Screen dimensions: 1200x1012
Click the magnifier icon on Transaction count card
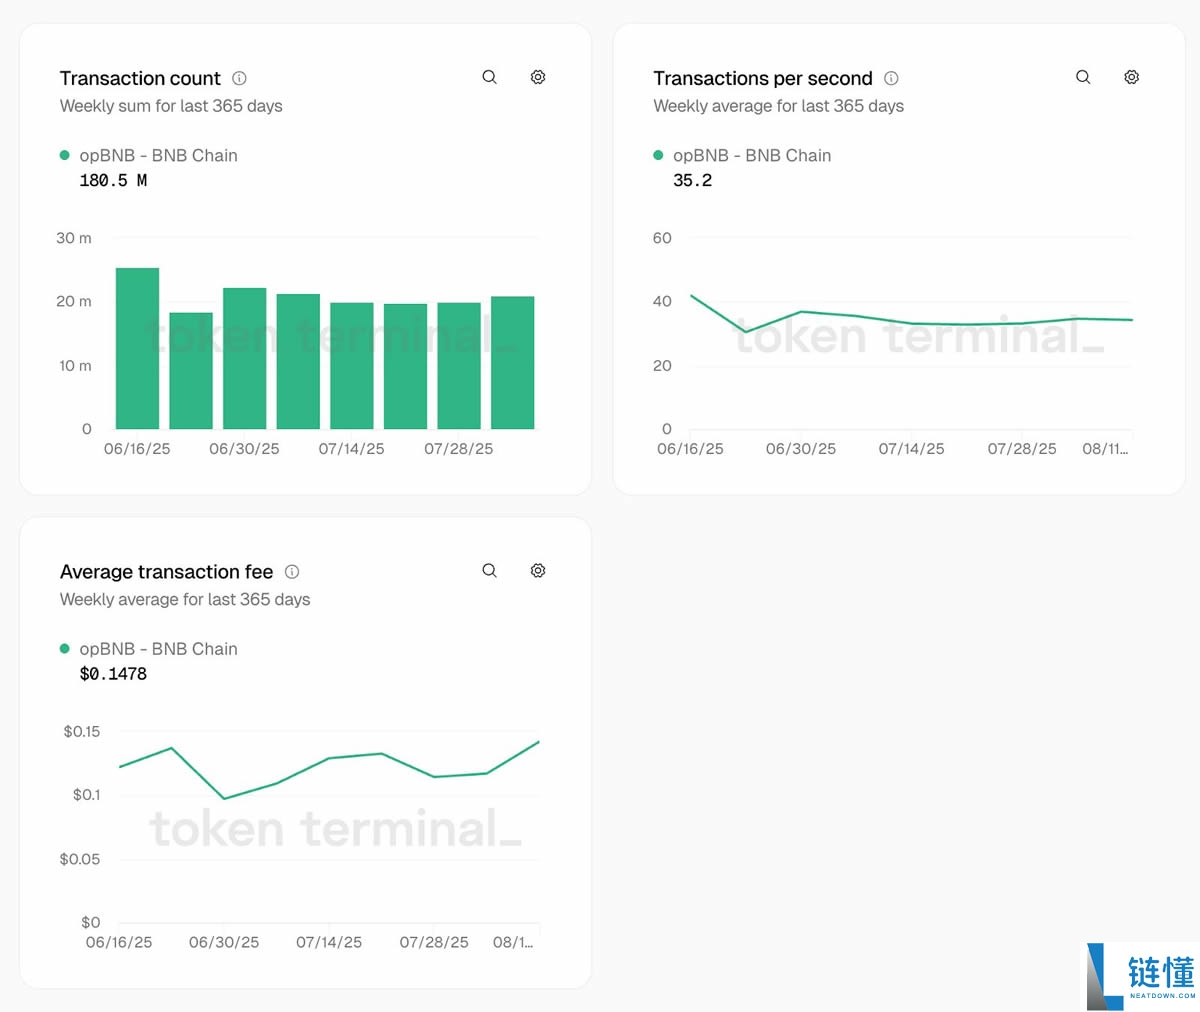(489, 77)
